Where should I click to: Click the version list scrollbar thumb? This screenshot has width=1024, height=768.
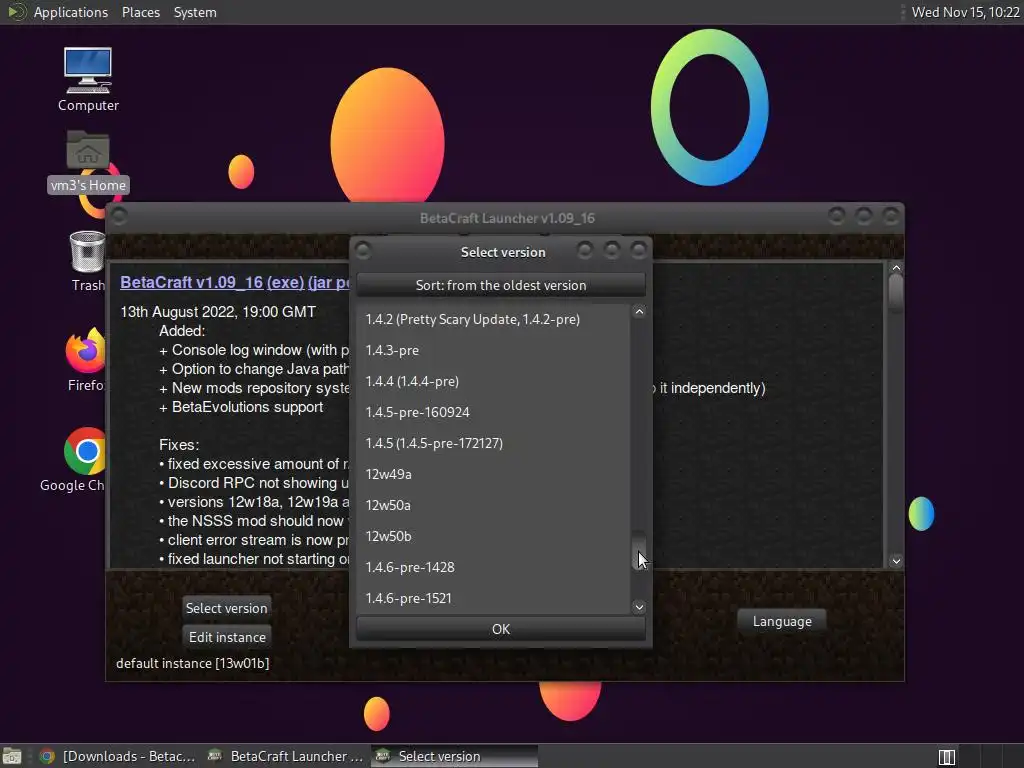point(639,550)
